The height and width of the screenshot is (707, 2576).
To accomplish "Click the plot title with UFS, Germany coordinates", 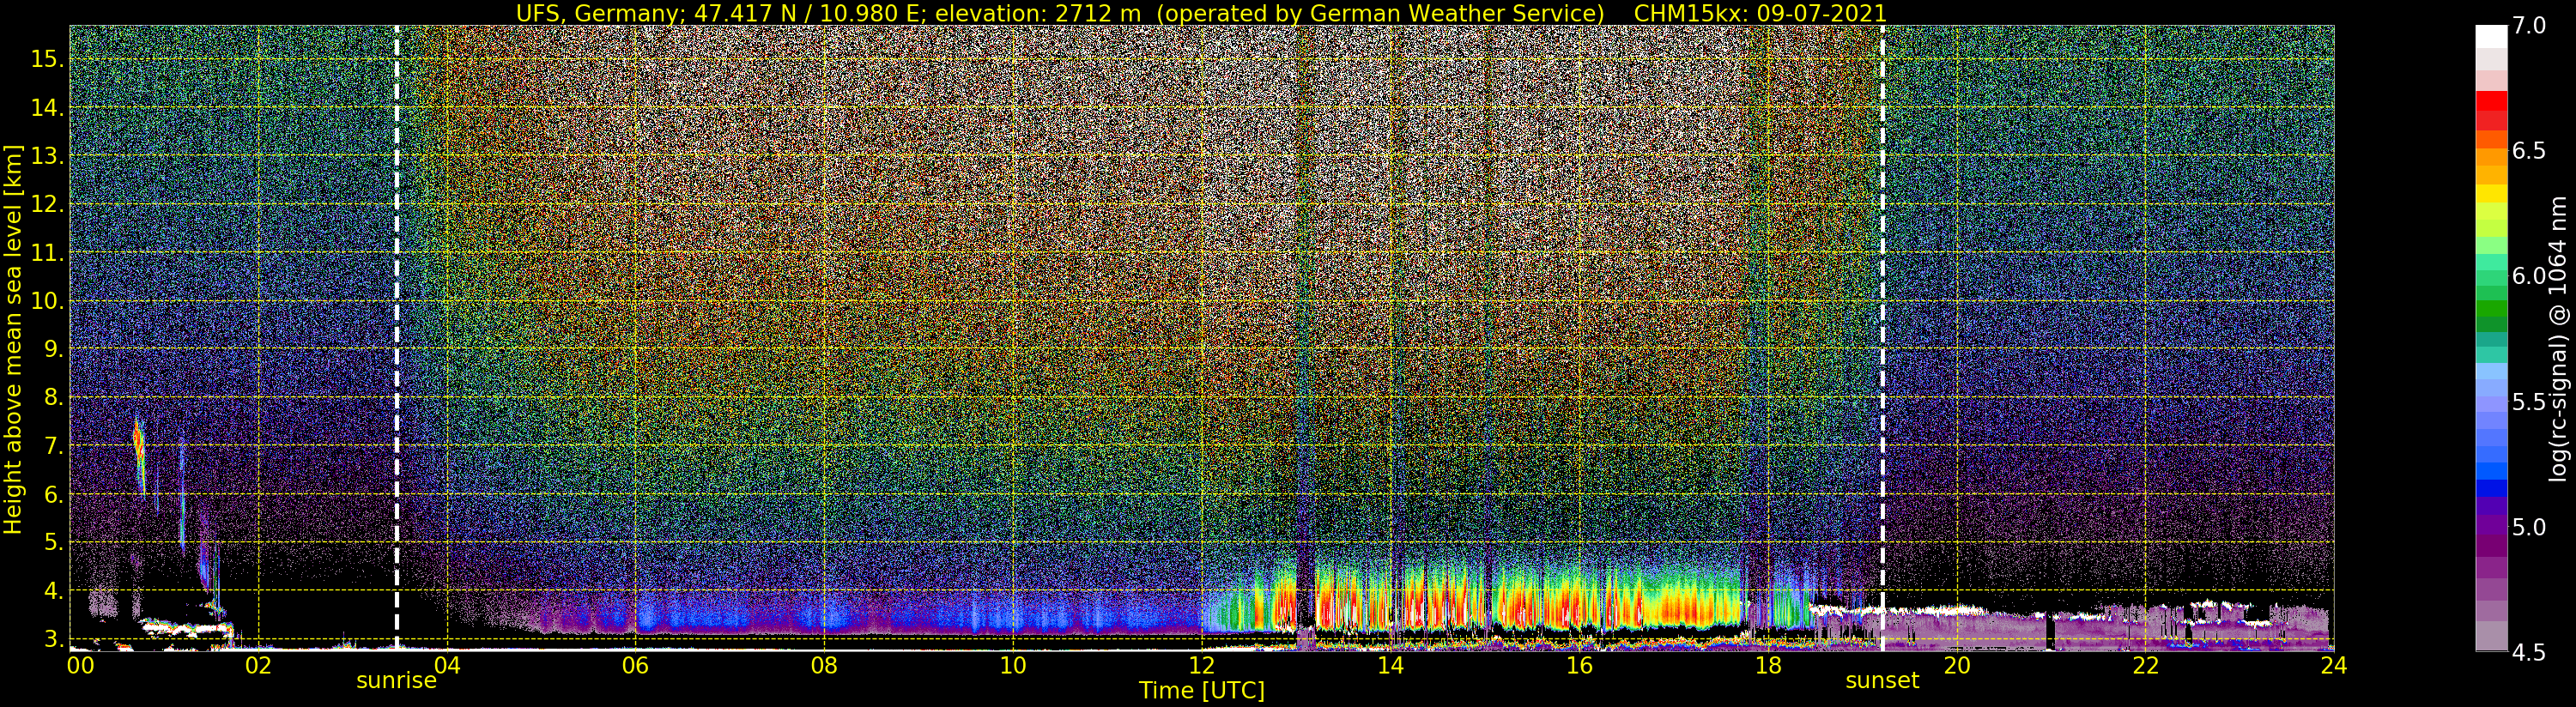I will tap(1200, 13).
